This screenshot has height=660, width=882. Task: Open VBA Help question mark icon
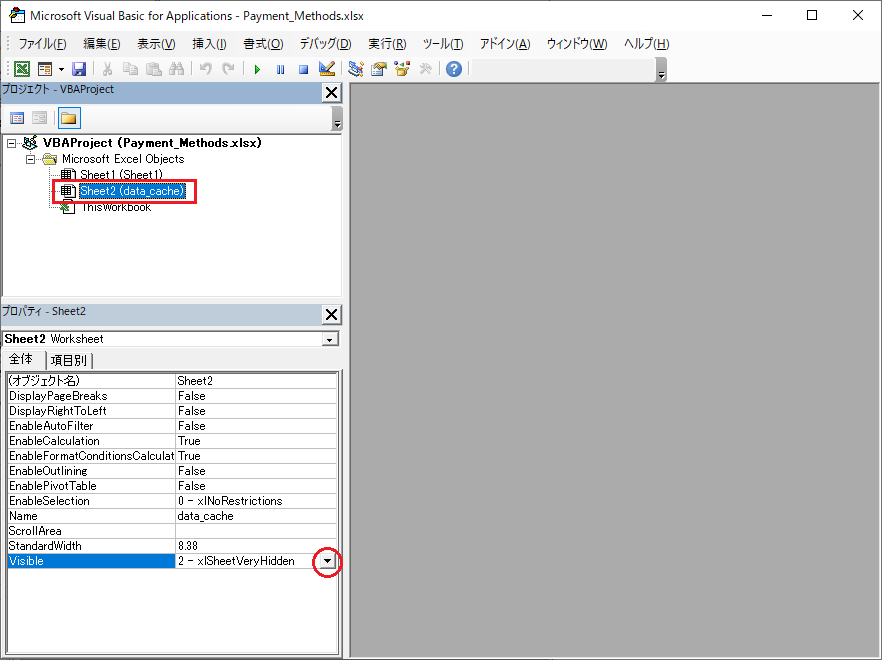coord(454,69)
